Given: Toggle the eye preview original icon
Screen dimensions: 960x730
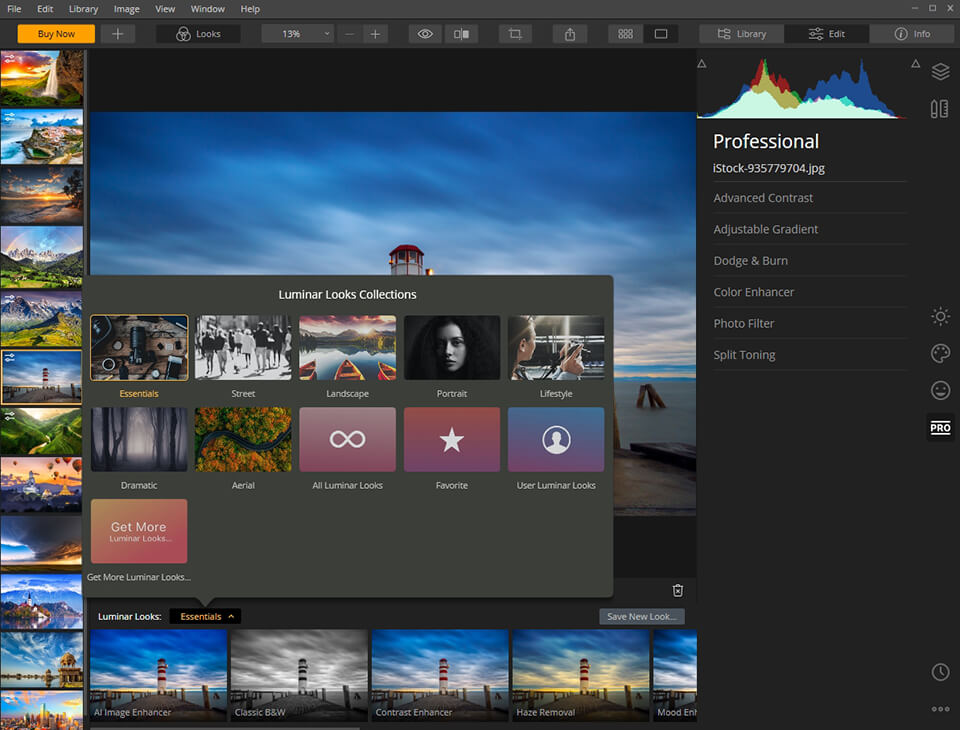Looking at the screenshot, I should (x=425, y=34).
